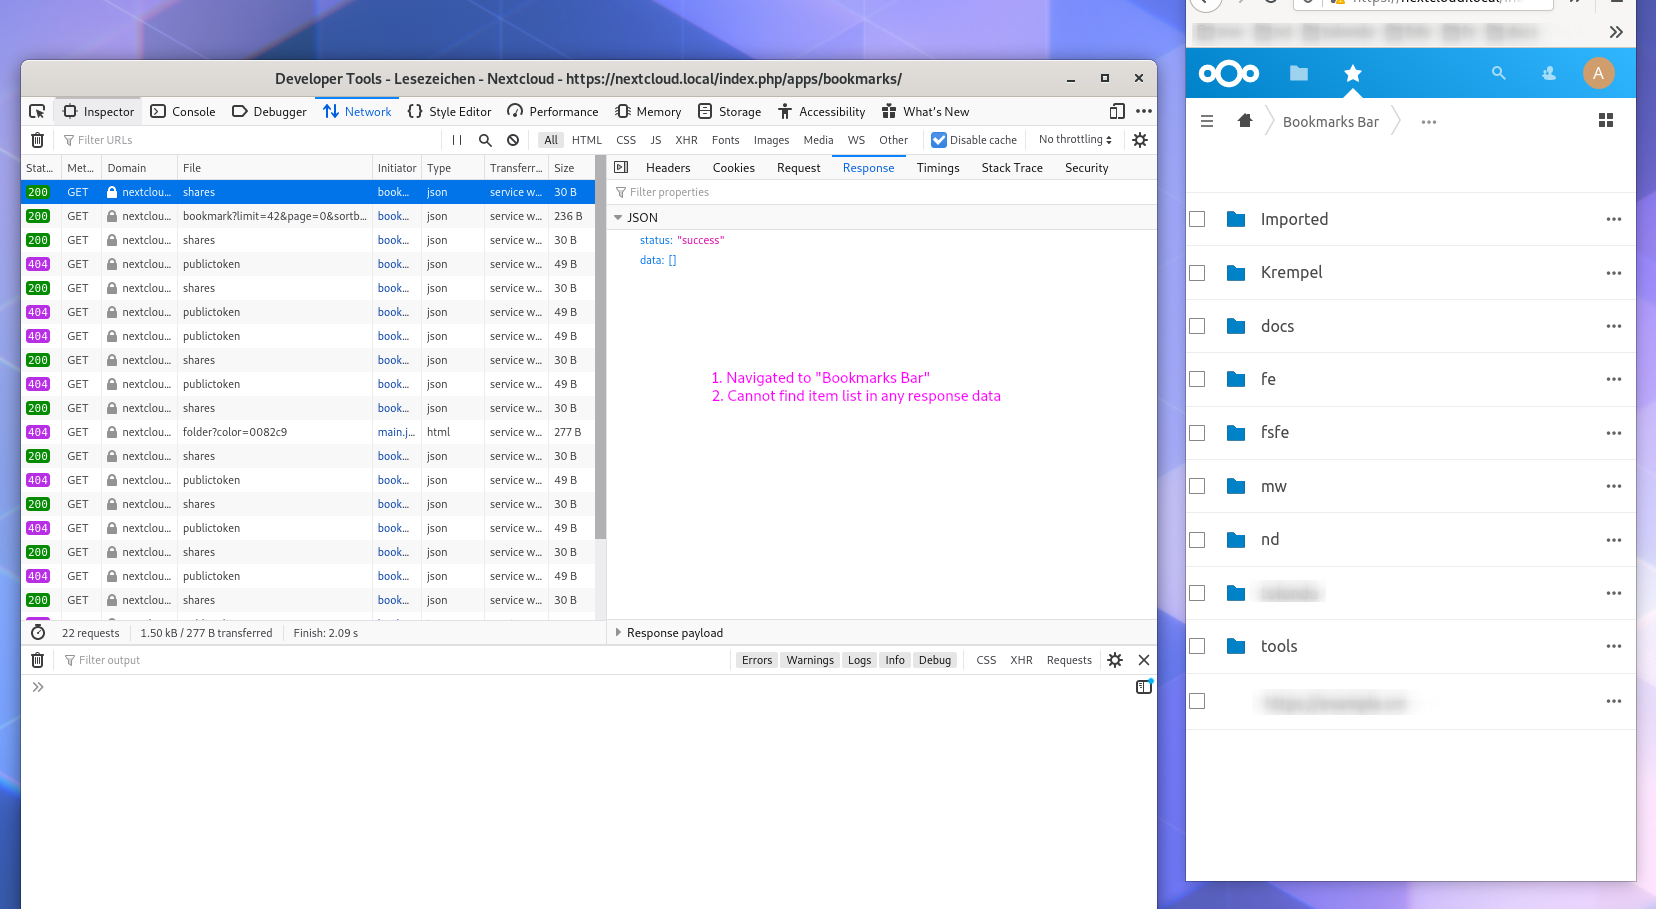Close the split console
The height and width of the screenshot is (909, 1656).
(1144, 660)
